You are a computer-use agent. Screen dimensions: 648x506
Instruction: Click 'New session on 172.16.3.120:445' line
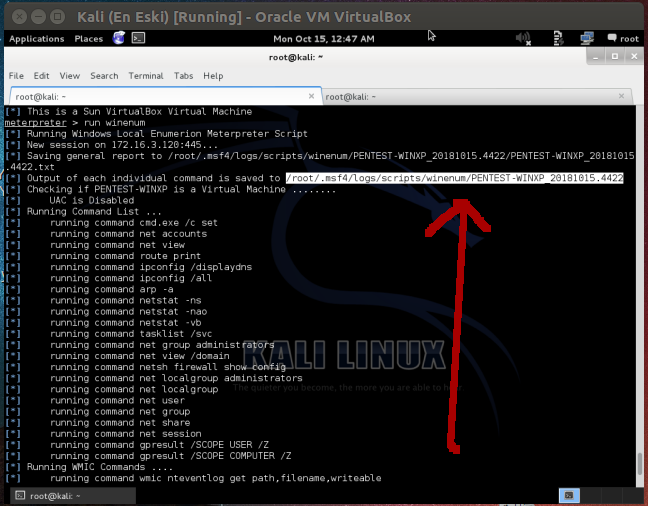click(122, 145)
